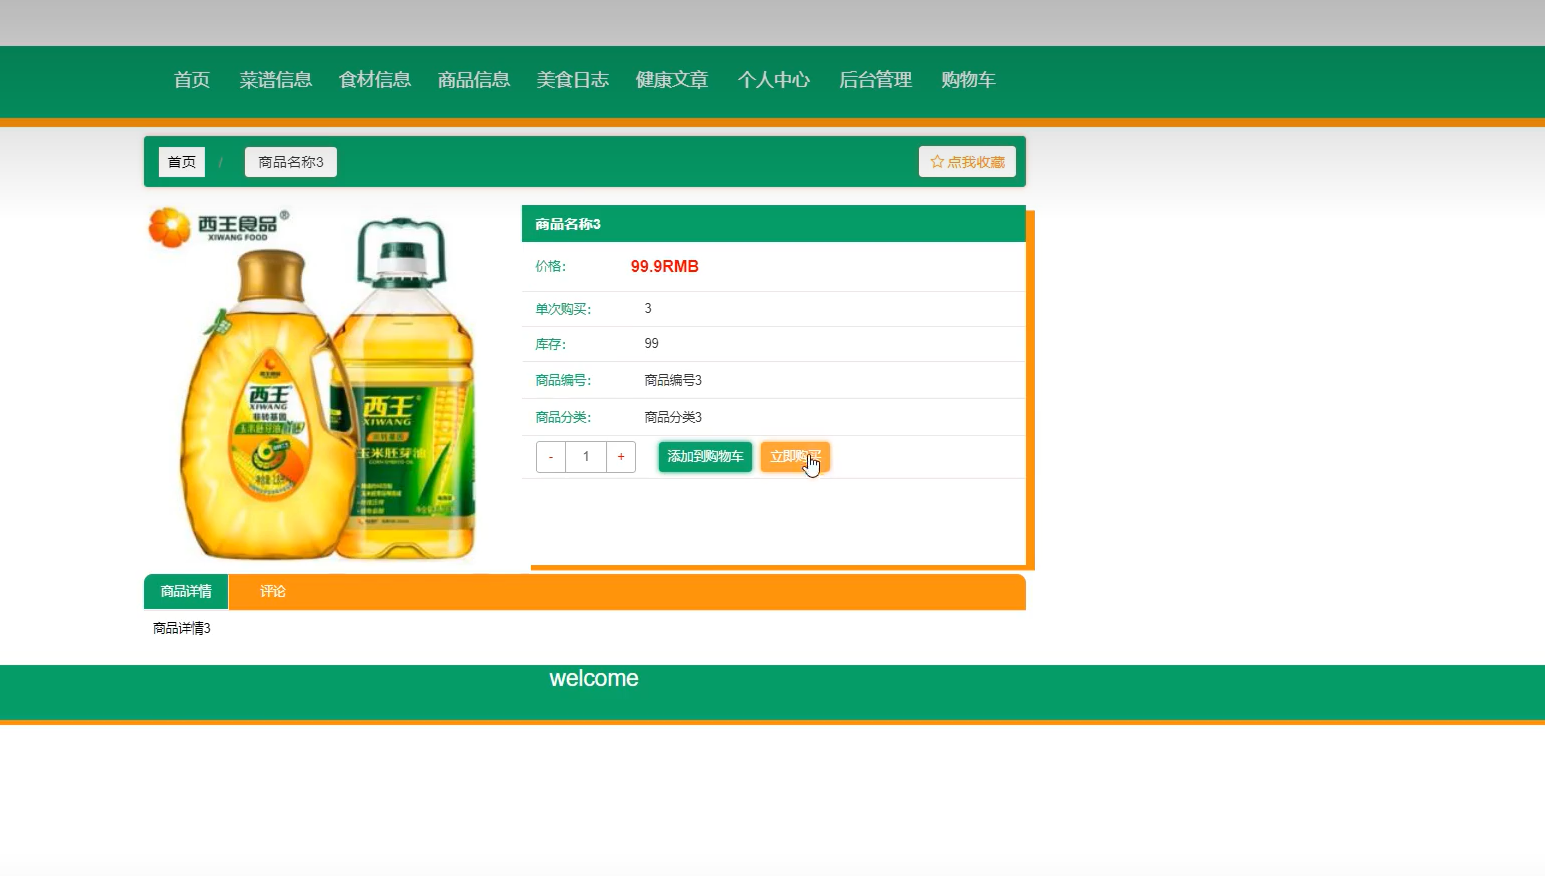Viewport: 1545px width, 876px height.
Task: Click the orange 立即购买 button
Action: 795,457
